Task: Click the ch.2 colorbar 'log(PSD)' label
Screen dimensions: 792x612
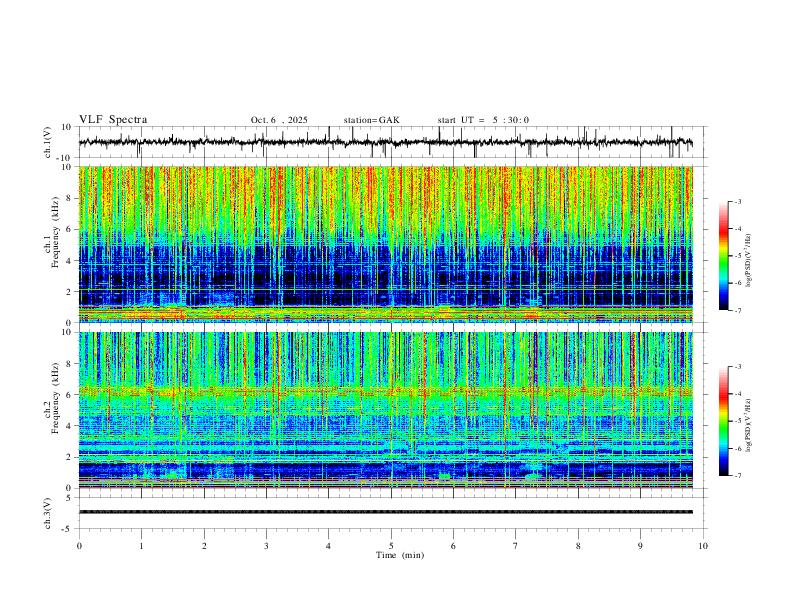Action: coord(748,425)
